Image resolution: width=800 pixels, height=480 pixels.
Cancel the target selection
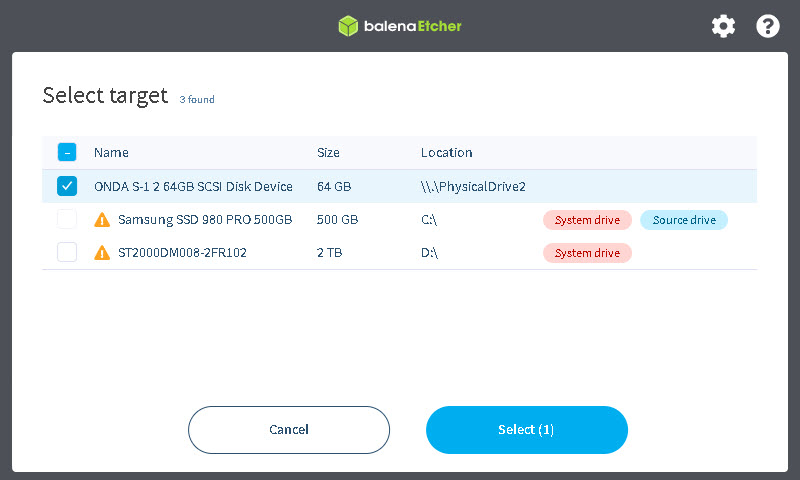tap(289, 430)
